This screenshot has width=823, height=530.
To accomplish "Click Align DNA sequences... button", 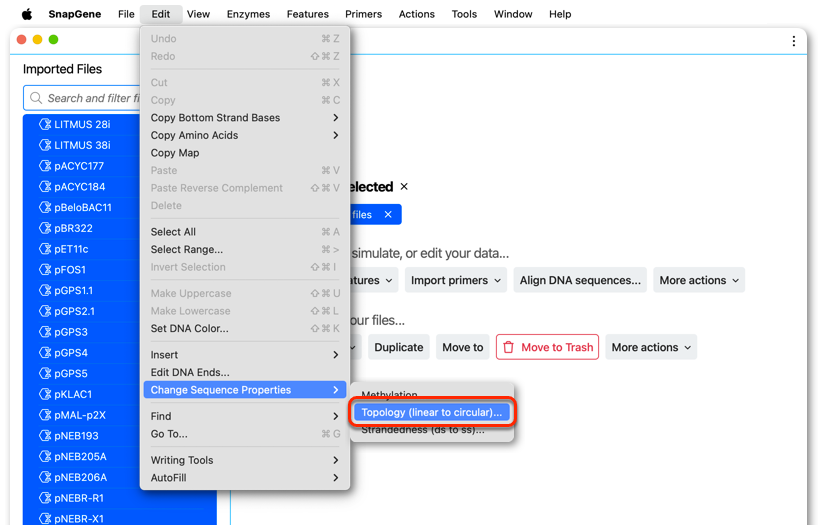I will [x=580, y=280].
